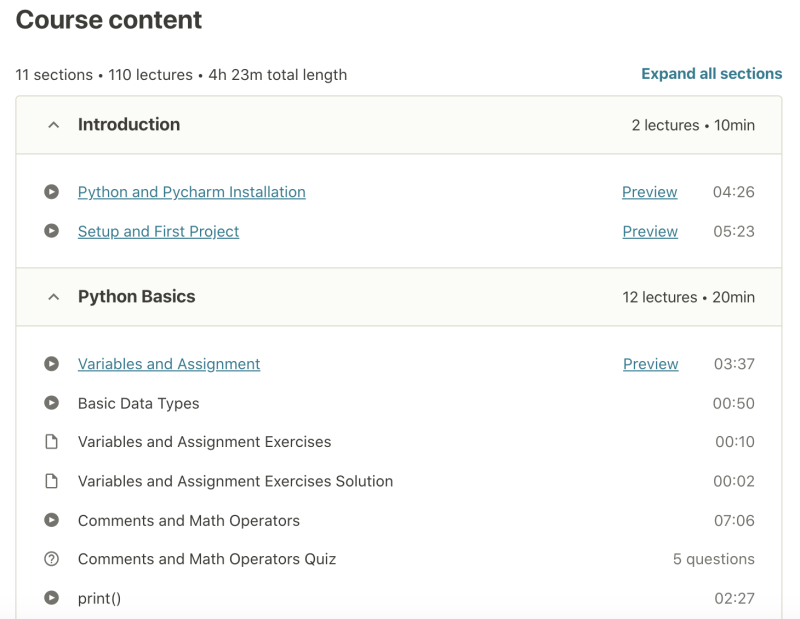Image resolution: width=800 pixels, height=619 pixels.
Task: Select the Python Basics section header
Action: 137,297
